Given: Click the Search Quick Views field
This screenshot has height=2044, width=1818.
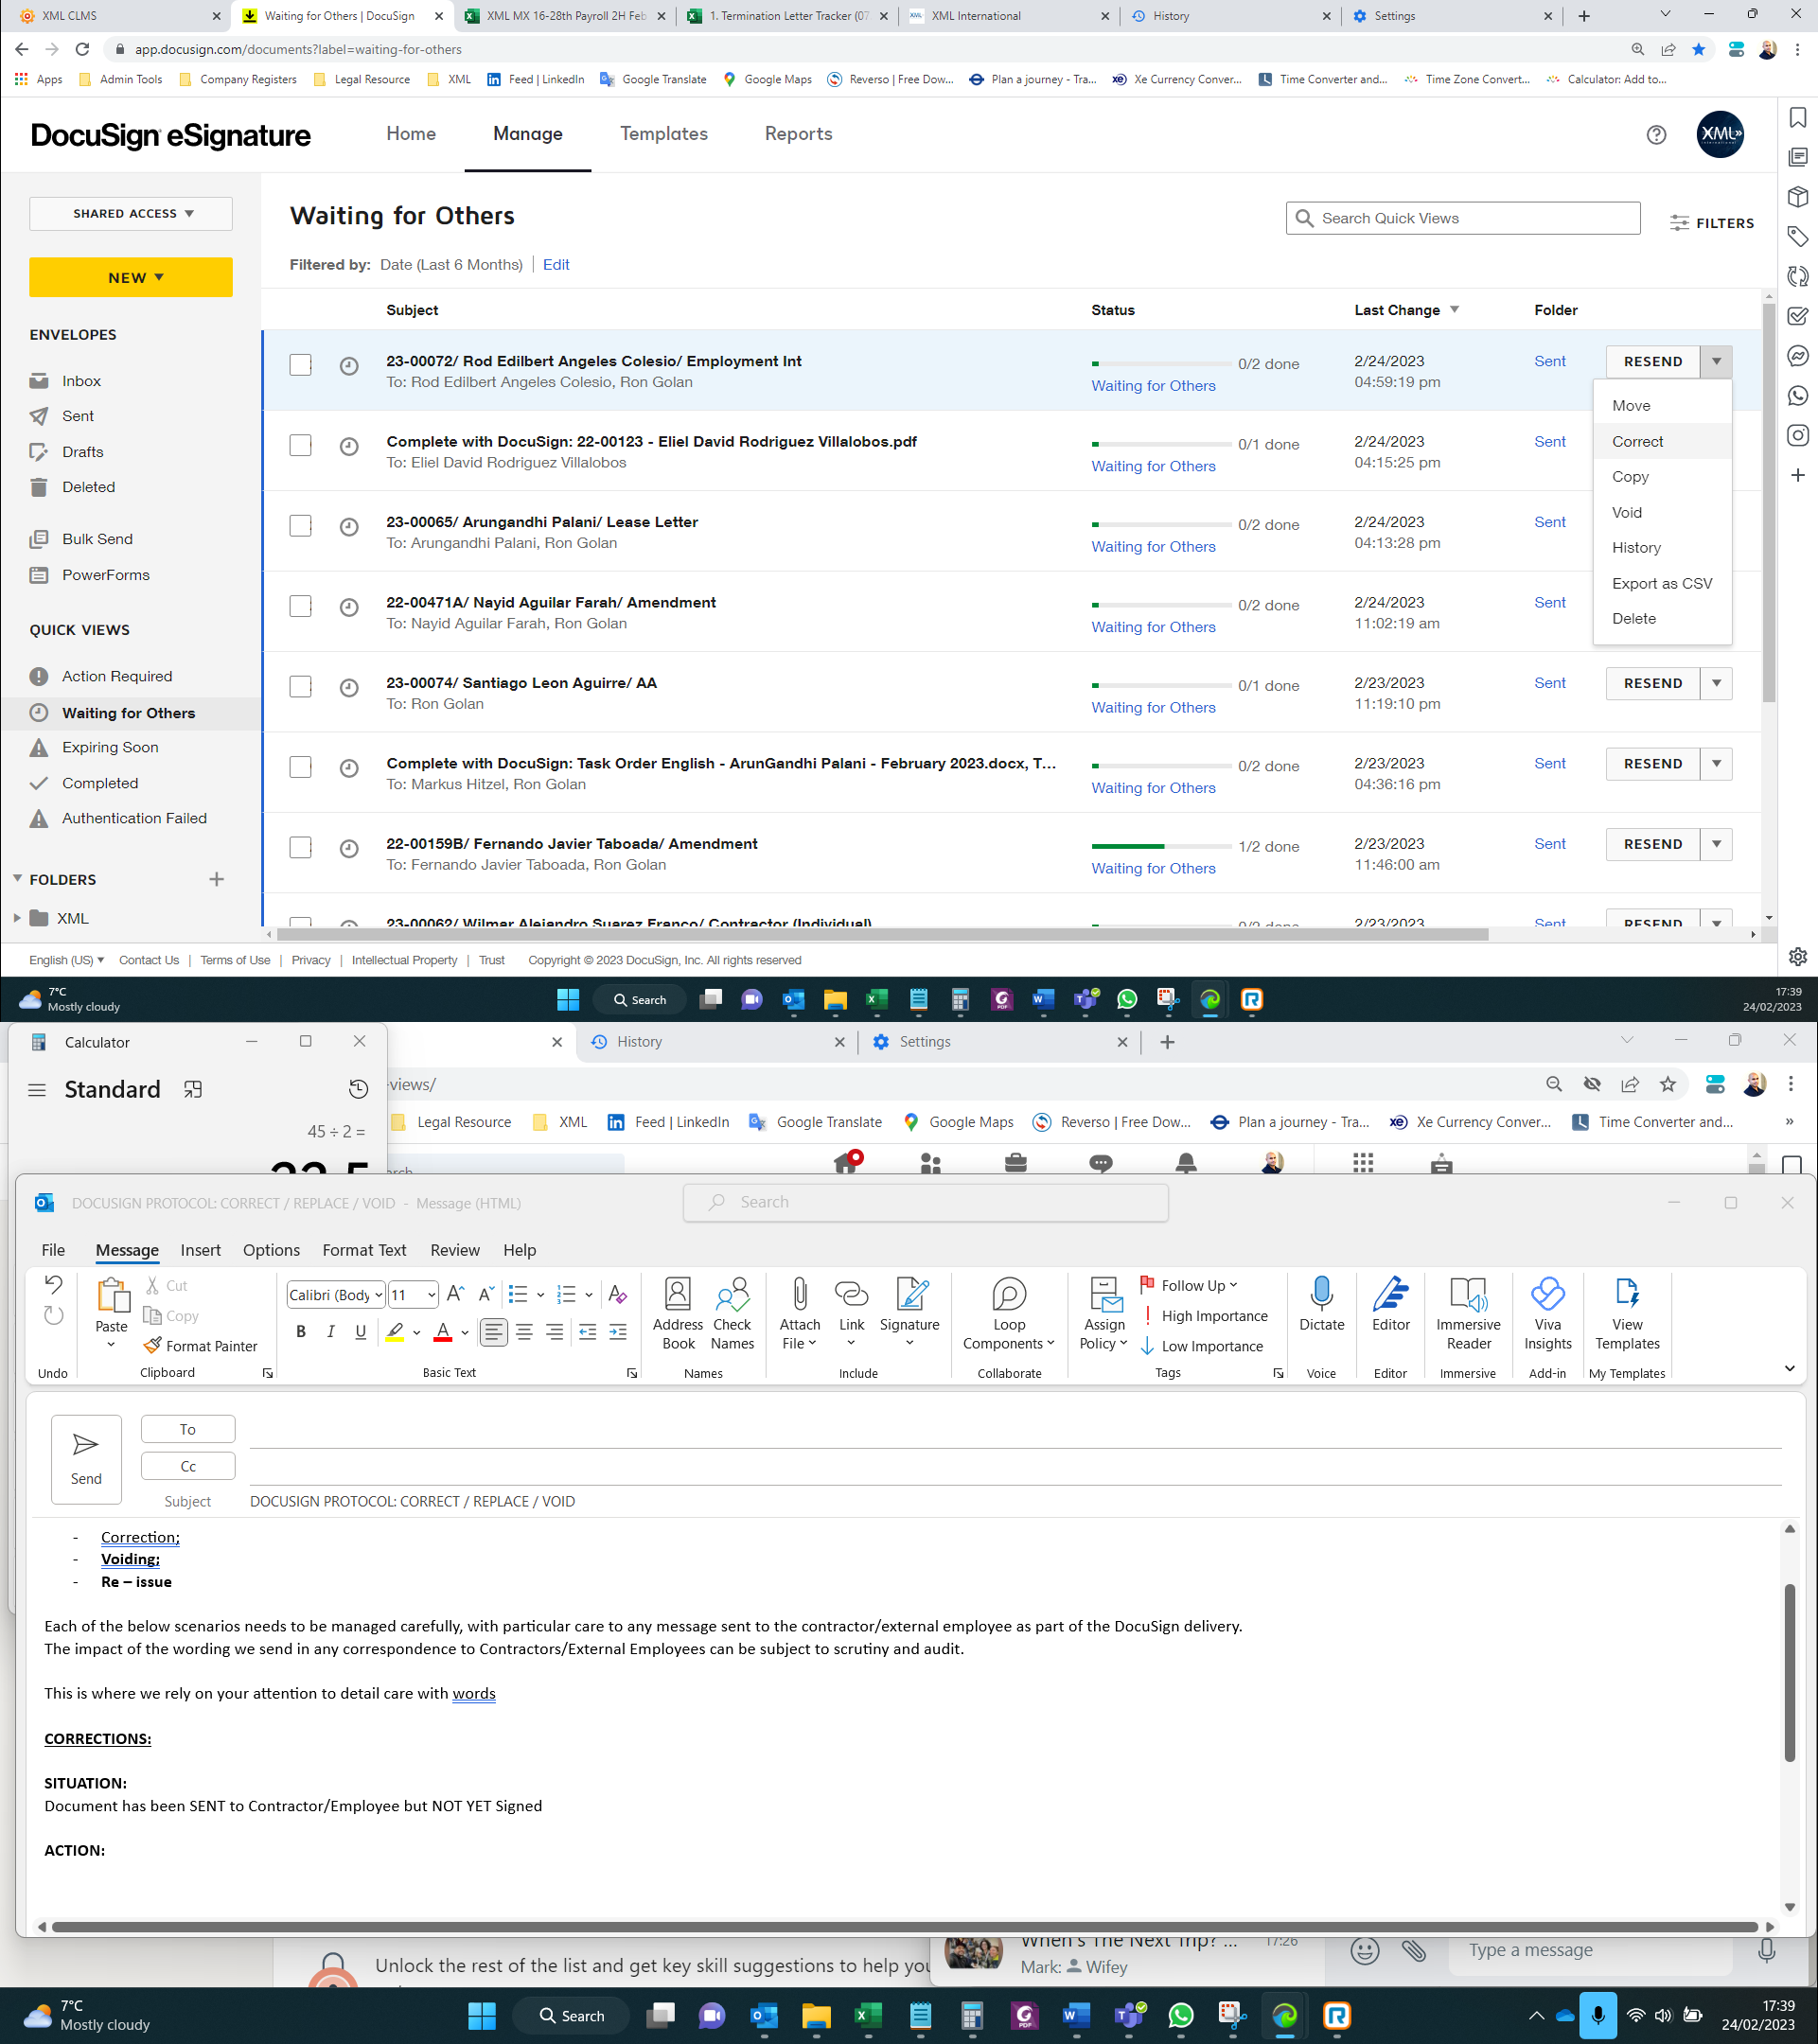Looking at the screenshot, I should [x=1463, y=217].
